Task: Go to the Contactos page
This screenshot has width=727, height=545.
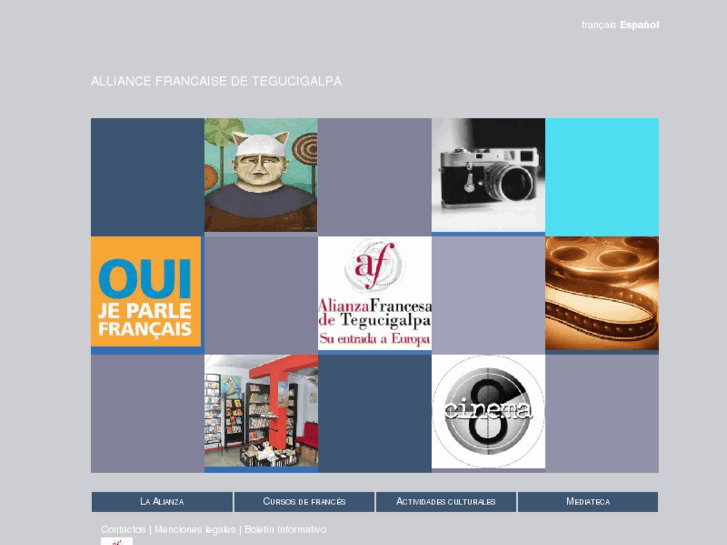Action: coord(123,529)
